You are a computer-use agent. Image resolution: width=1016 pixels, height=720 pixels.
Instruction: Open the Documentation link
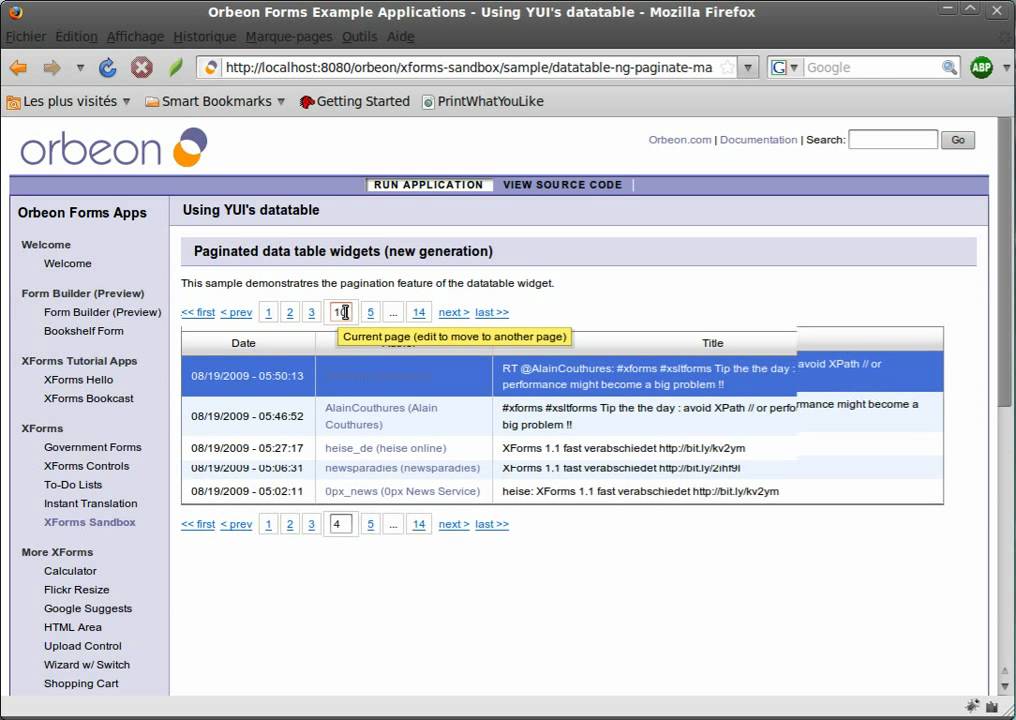tap(758, 140)
